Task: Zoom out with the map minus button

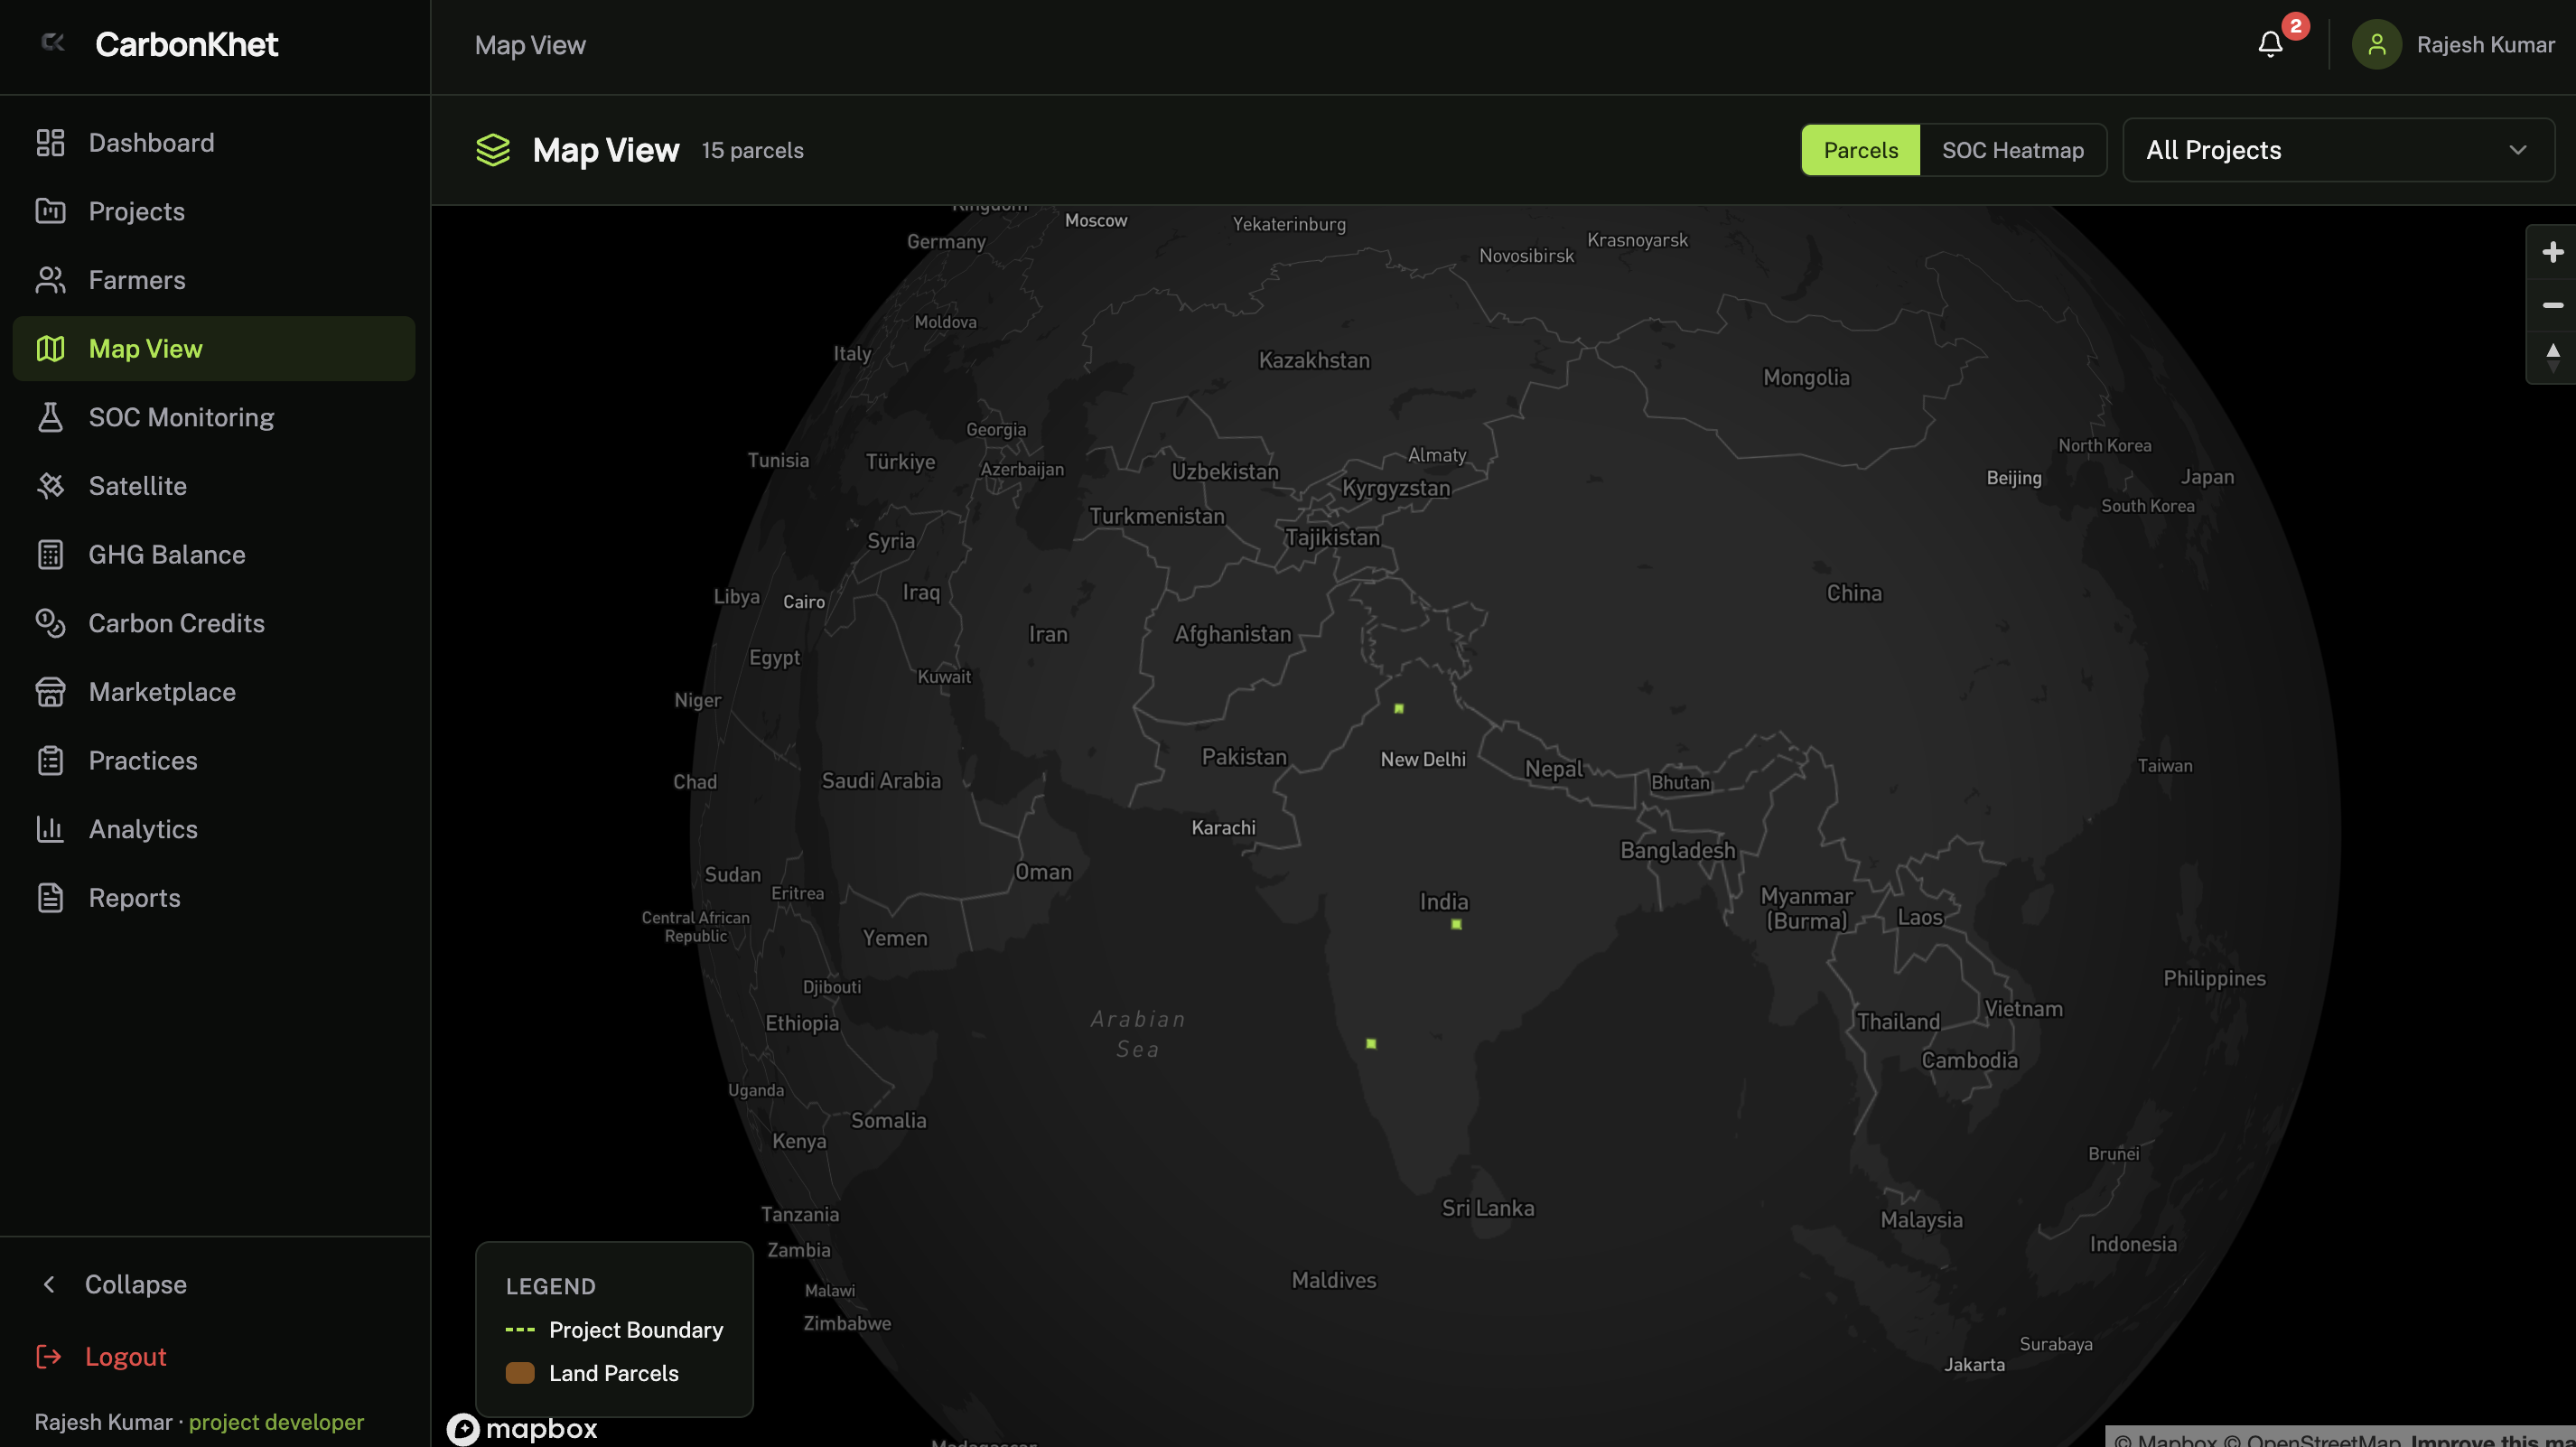Action: click(2552, 305)
